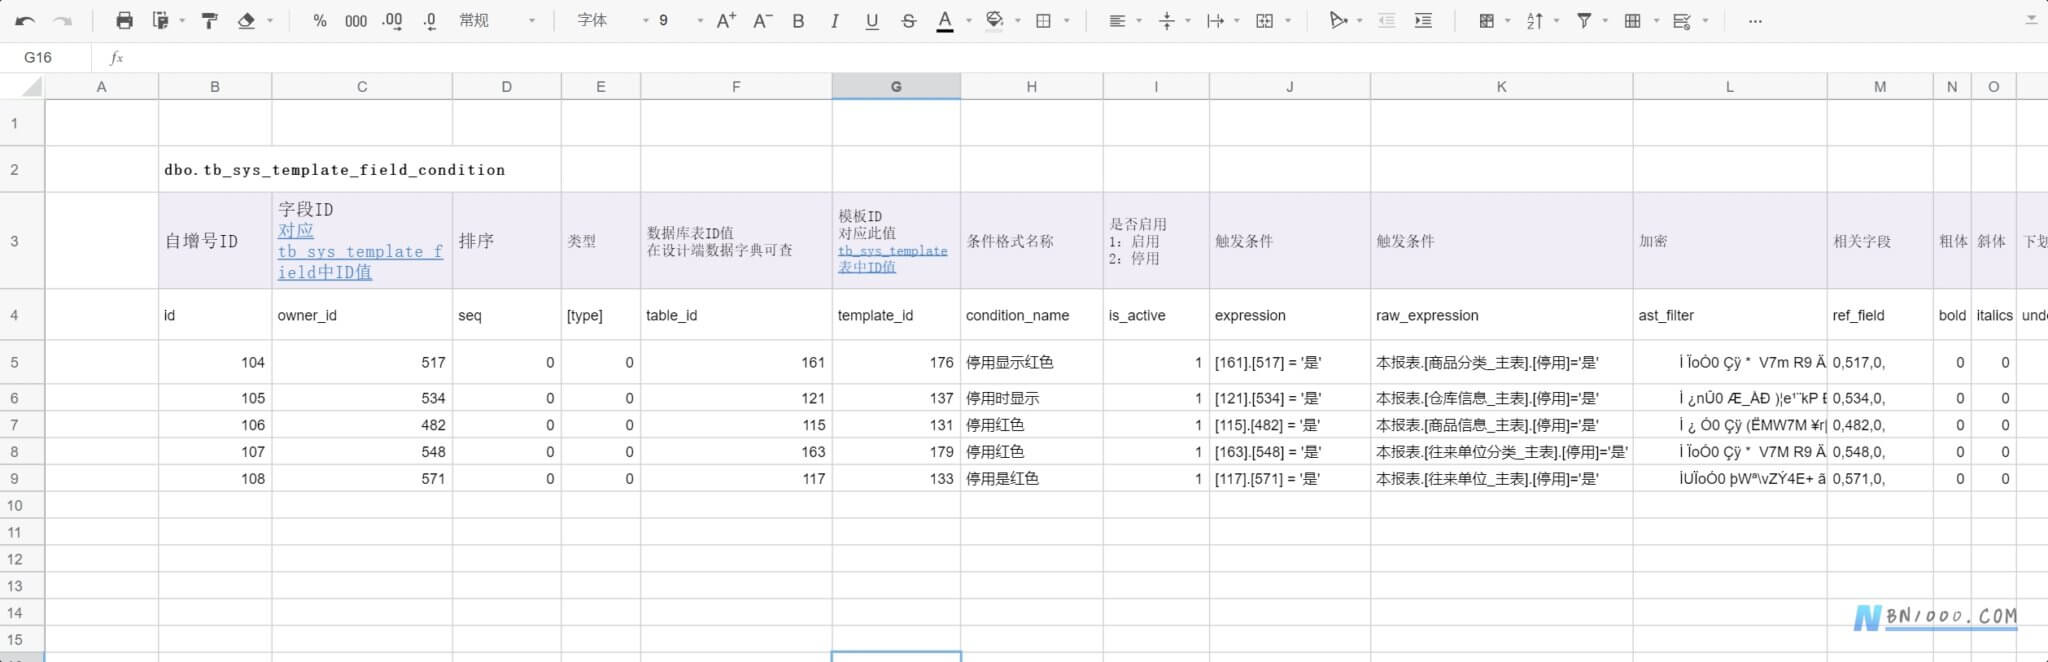Open the 常规 number format dropdown
Screen dimensions: 2048x662
[x=497, y=21]
